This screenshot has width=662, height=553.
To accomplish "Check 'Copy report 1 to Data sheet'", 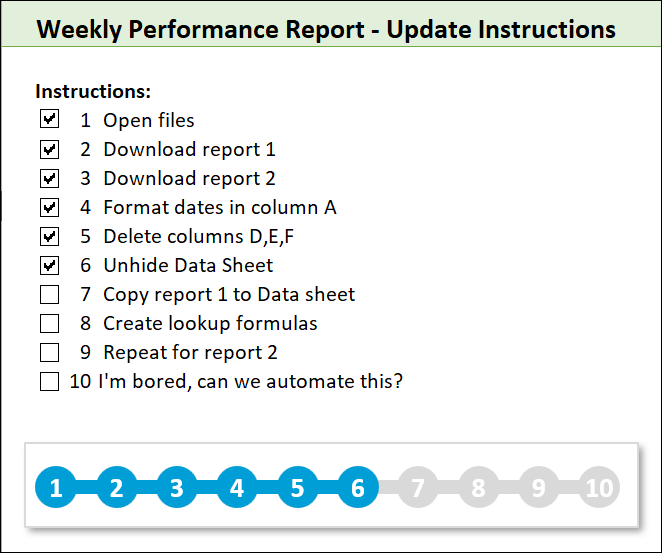I will pos(49,295).
